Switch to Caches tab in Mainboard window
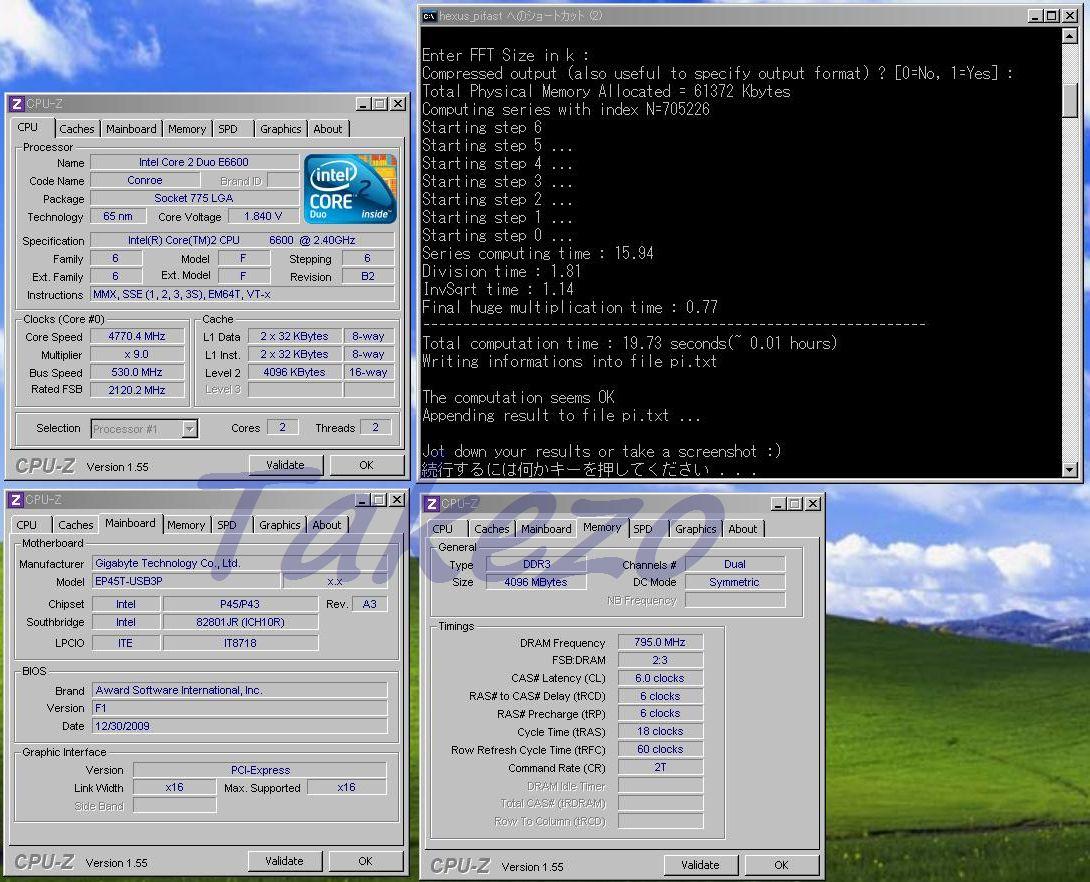This screenshot has width=1090, height=882. click(x=76, y=525)
